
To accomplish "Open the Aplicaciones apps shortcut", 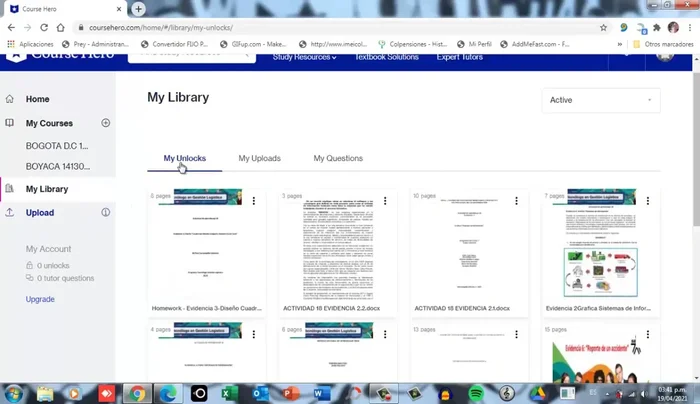I will [30, 44].
